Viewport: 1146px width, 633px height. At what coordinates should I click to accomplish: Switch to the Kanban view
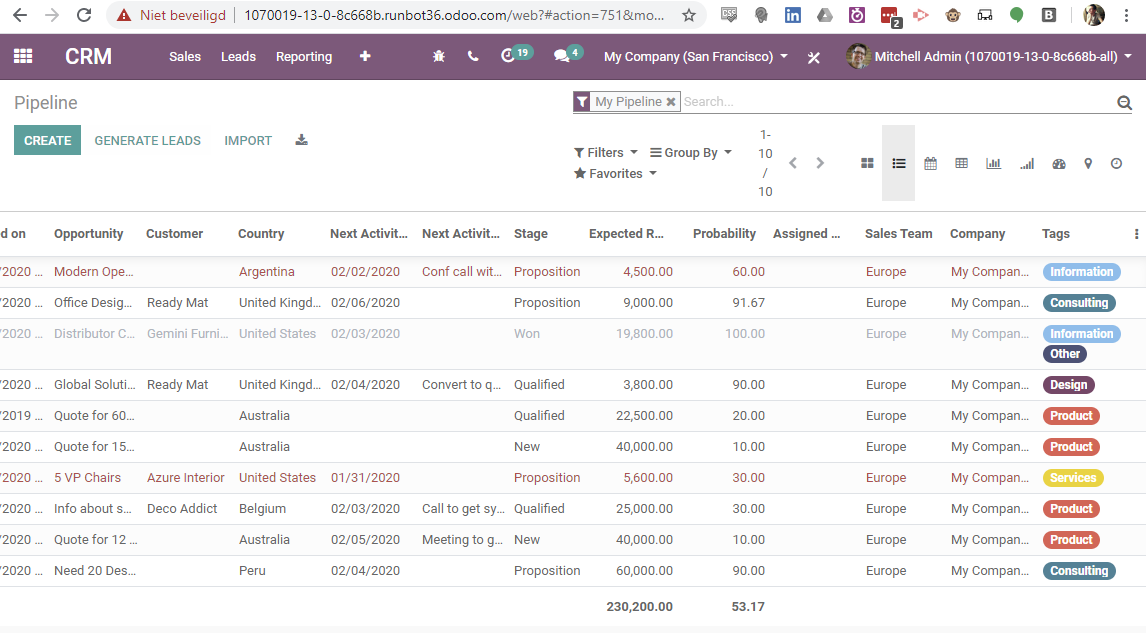[867, 162]
